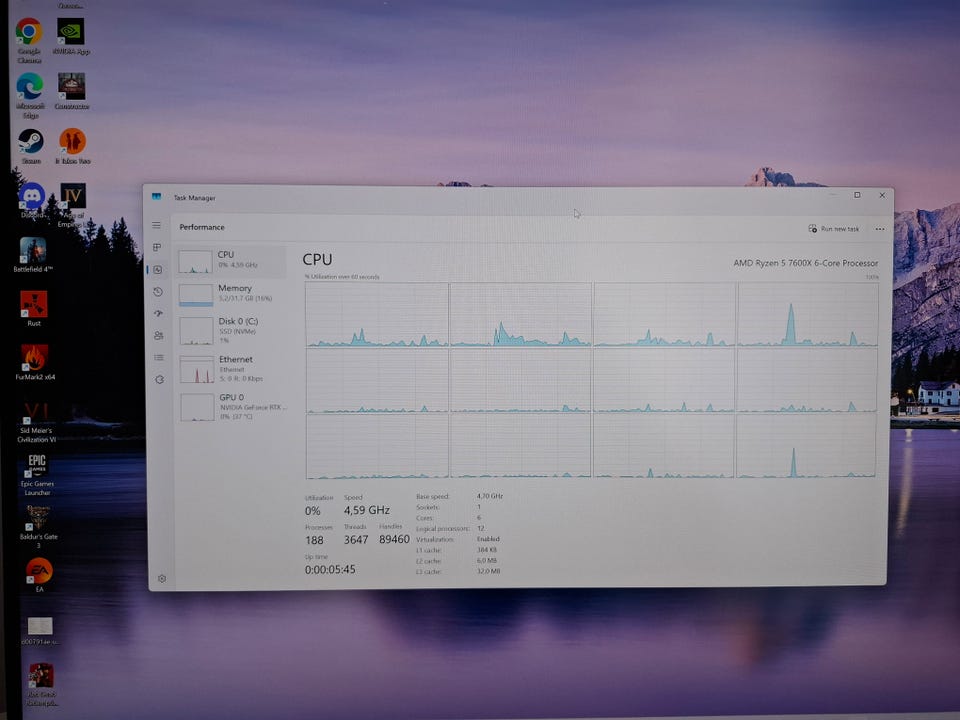Click the Ethernet mini graph with red spikes
The image size is (960, 720).
197,370
